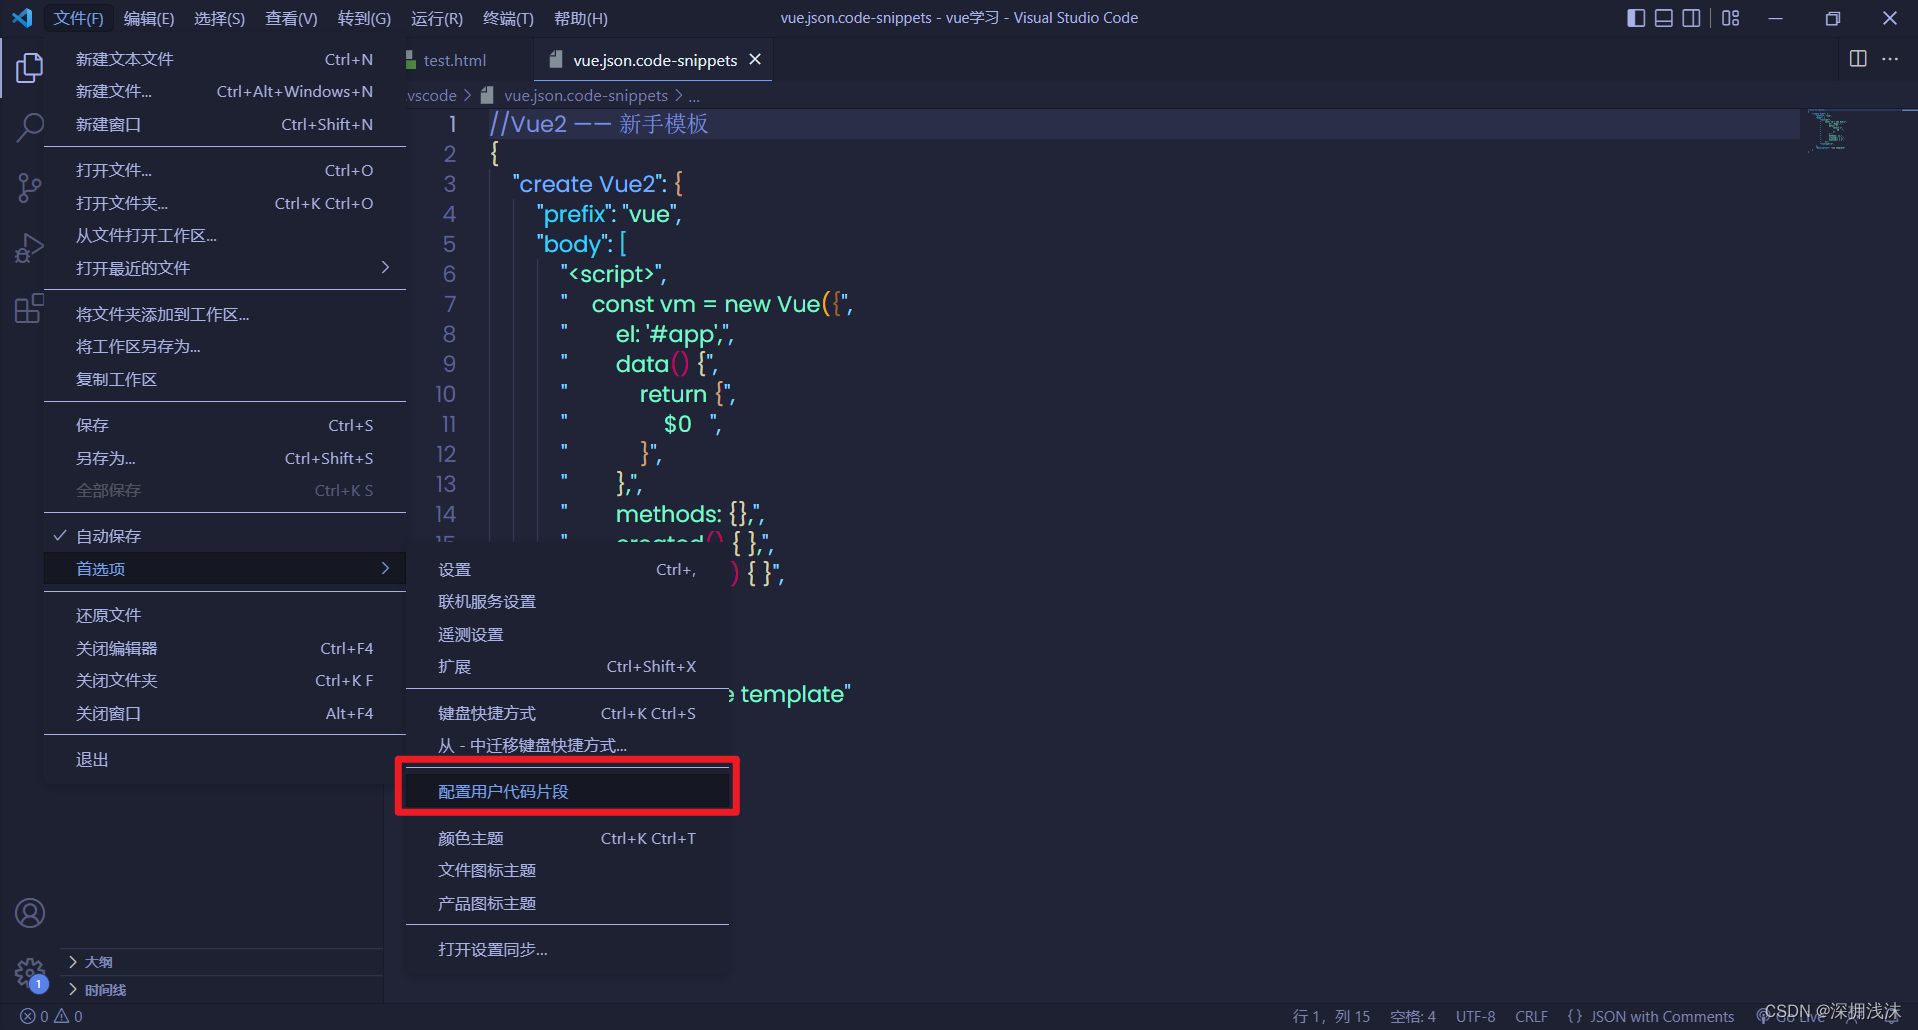Viewport: 1918px width, 1030px height.
Task: Click the error count status icon
Action: click(x=34, y=1016)
